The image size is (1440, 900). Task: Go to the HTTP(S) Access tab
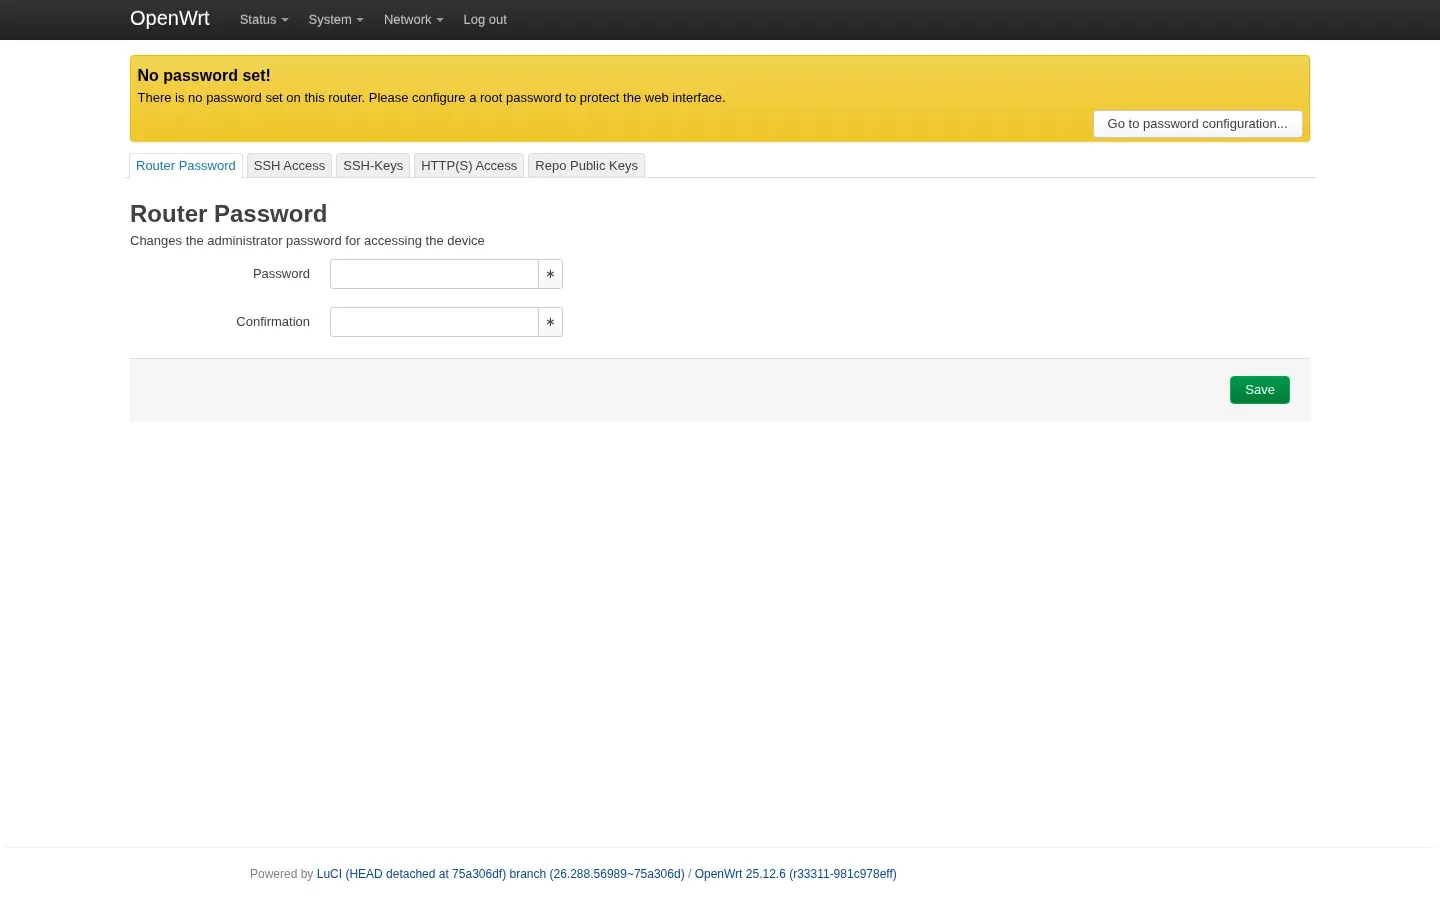coord(469,166)
